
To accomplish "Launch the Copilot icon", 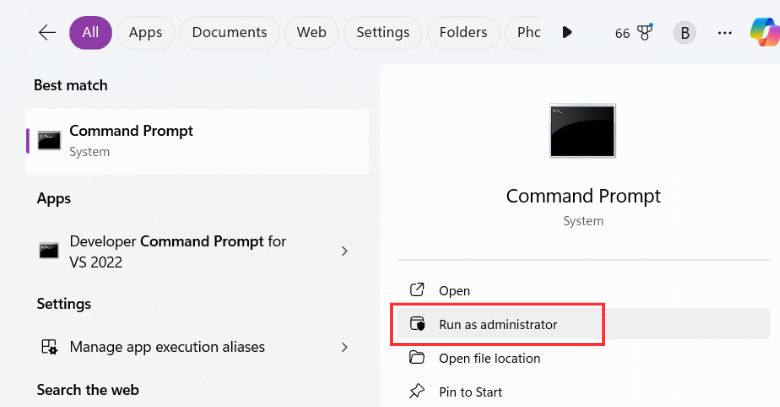I will (765, 32).
